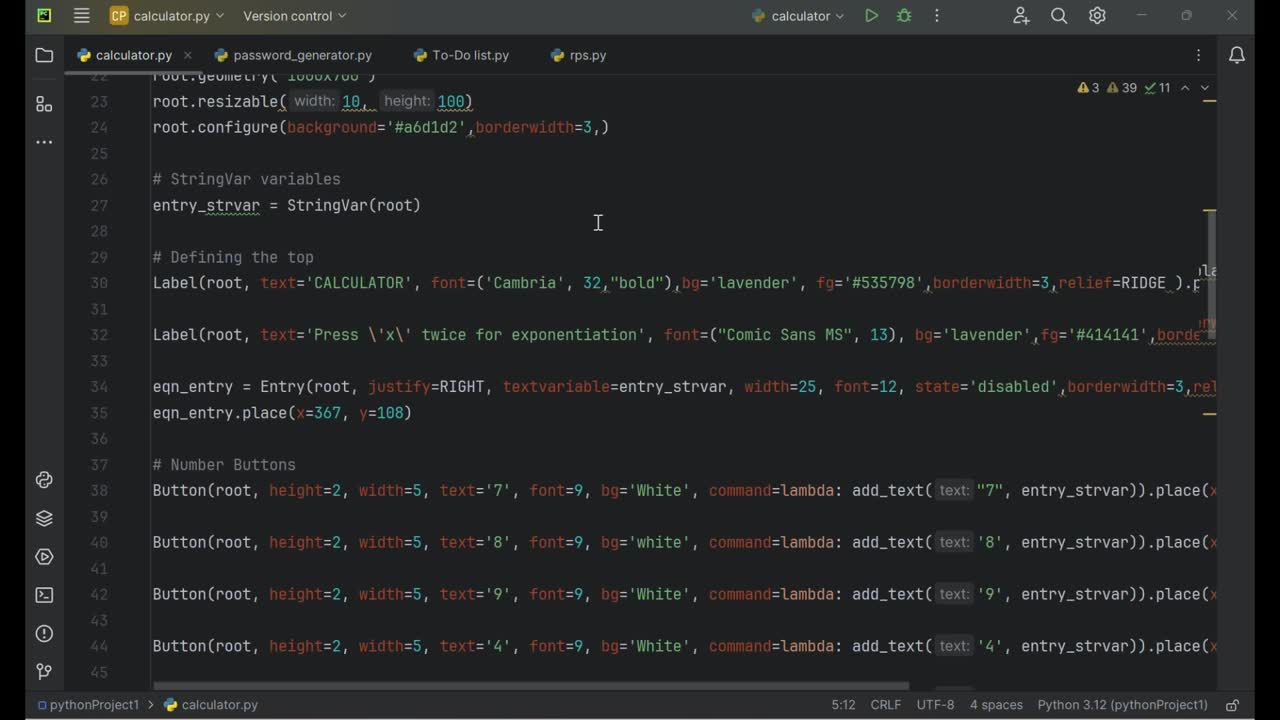
Task: Open the Python Console tool window
Action: [x=44, y=480]
